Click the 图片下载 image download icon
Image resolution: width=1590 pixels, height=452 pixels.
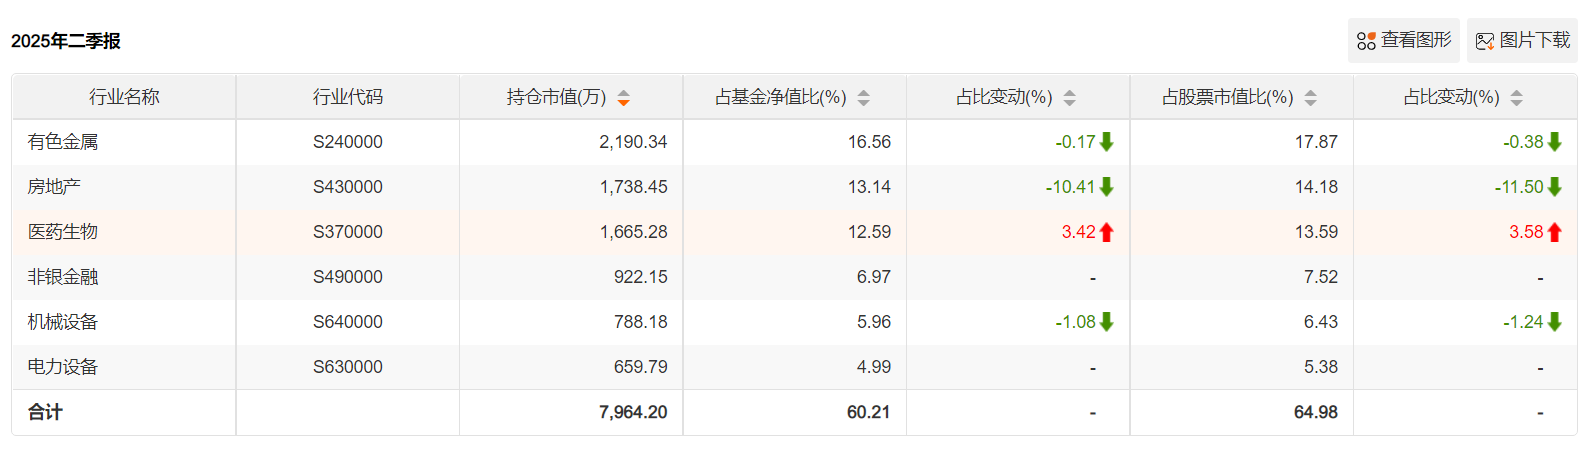(x=1485, y=41)
